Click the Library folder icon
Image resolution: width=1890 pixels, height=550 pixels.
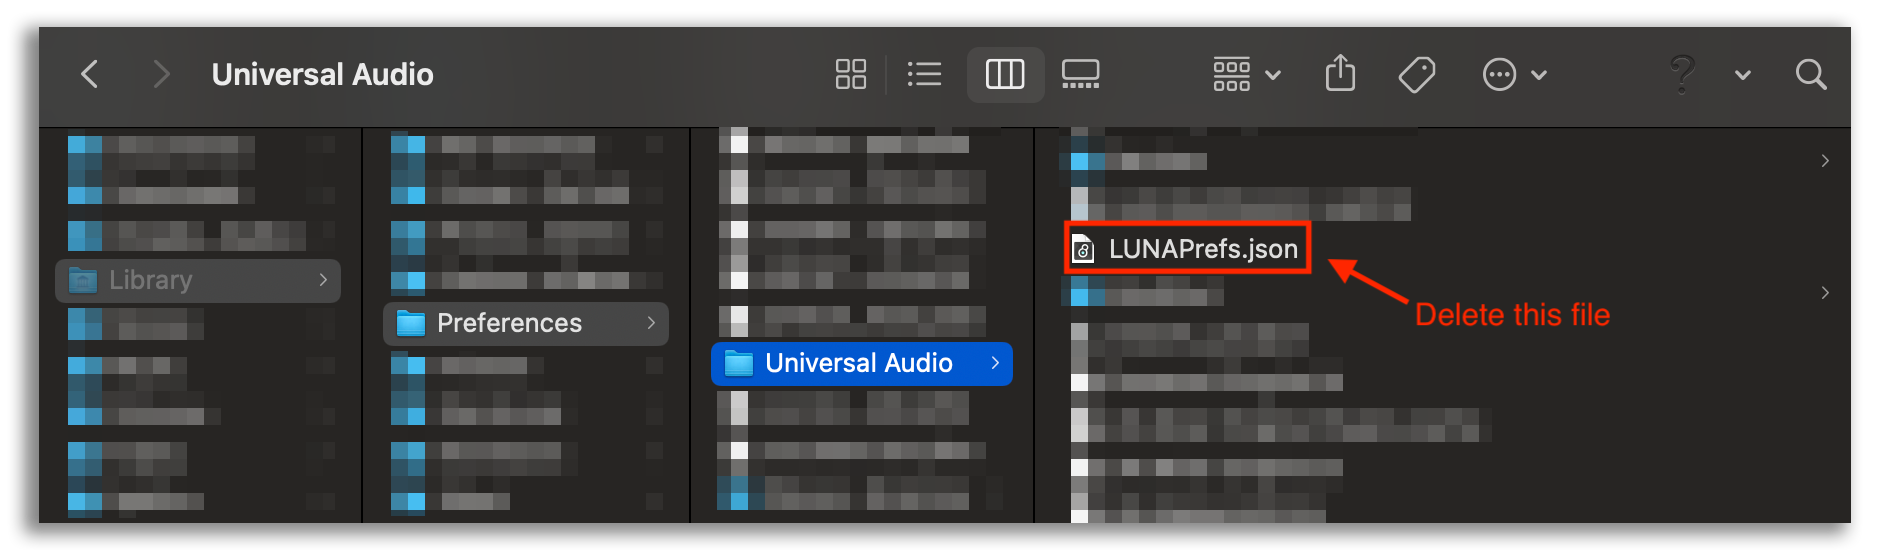click(83, 280)
